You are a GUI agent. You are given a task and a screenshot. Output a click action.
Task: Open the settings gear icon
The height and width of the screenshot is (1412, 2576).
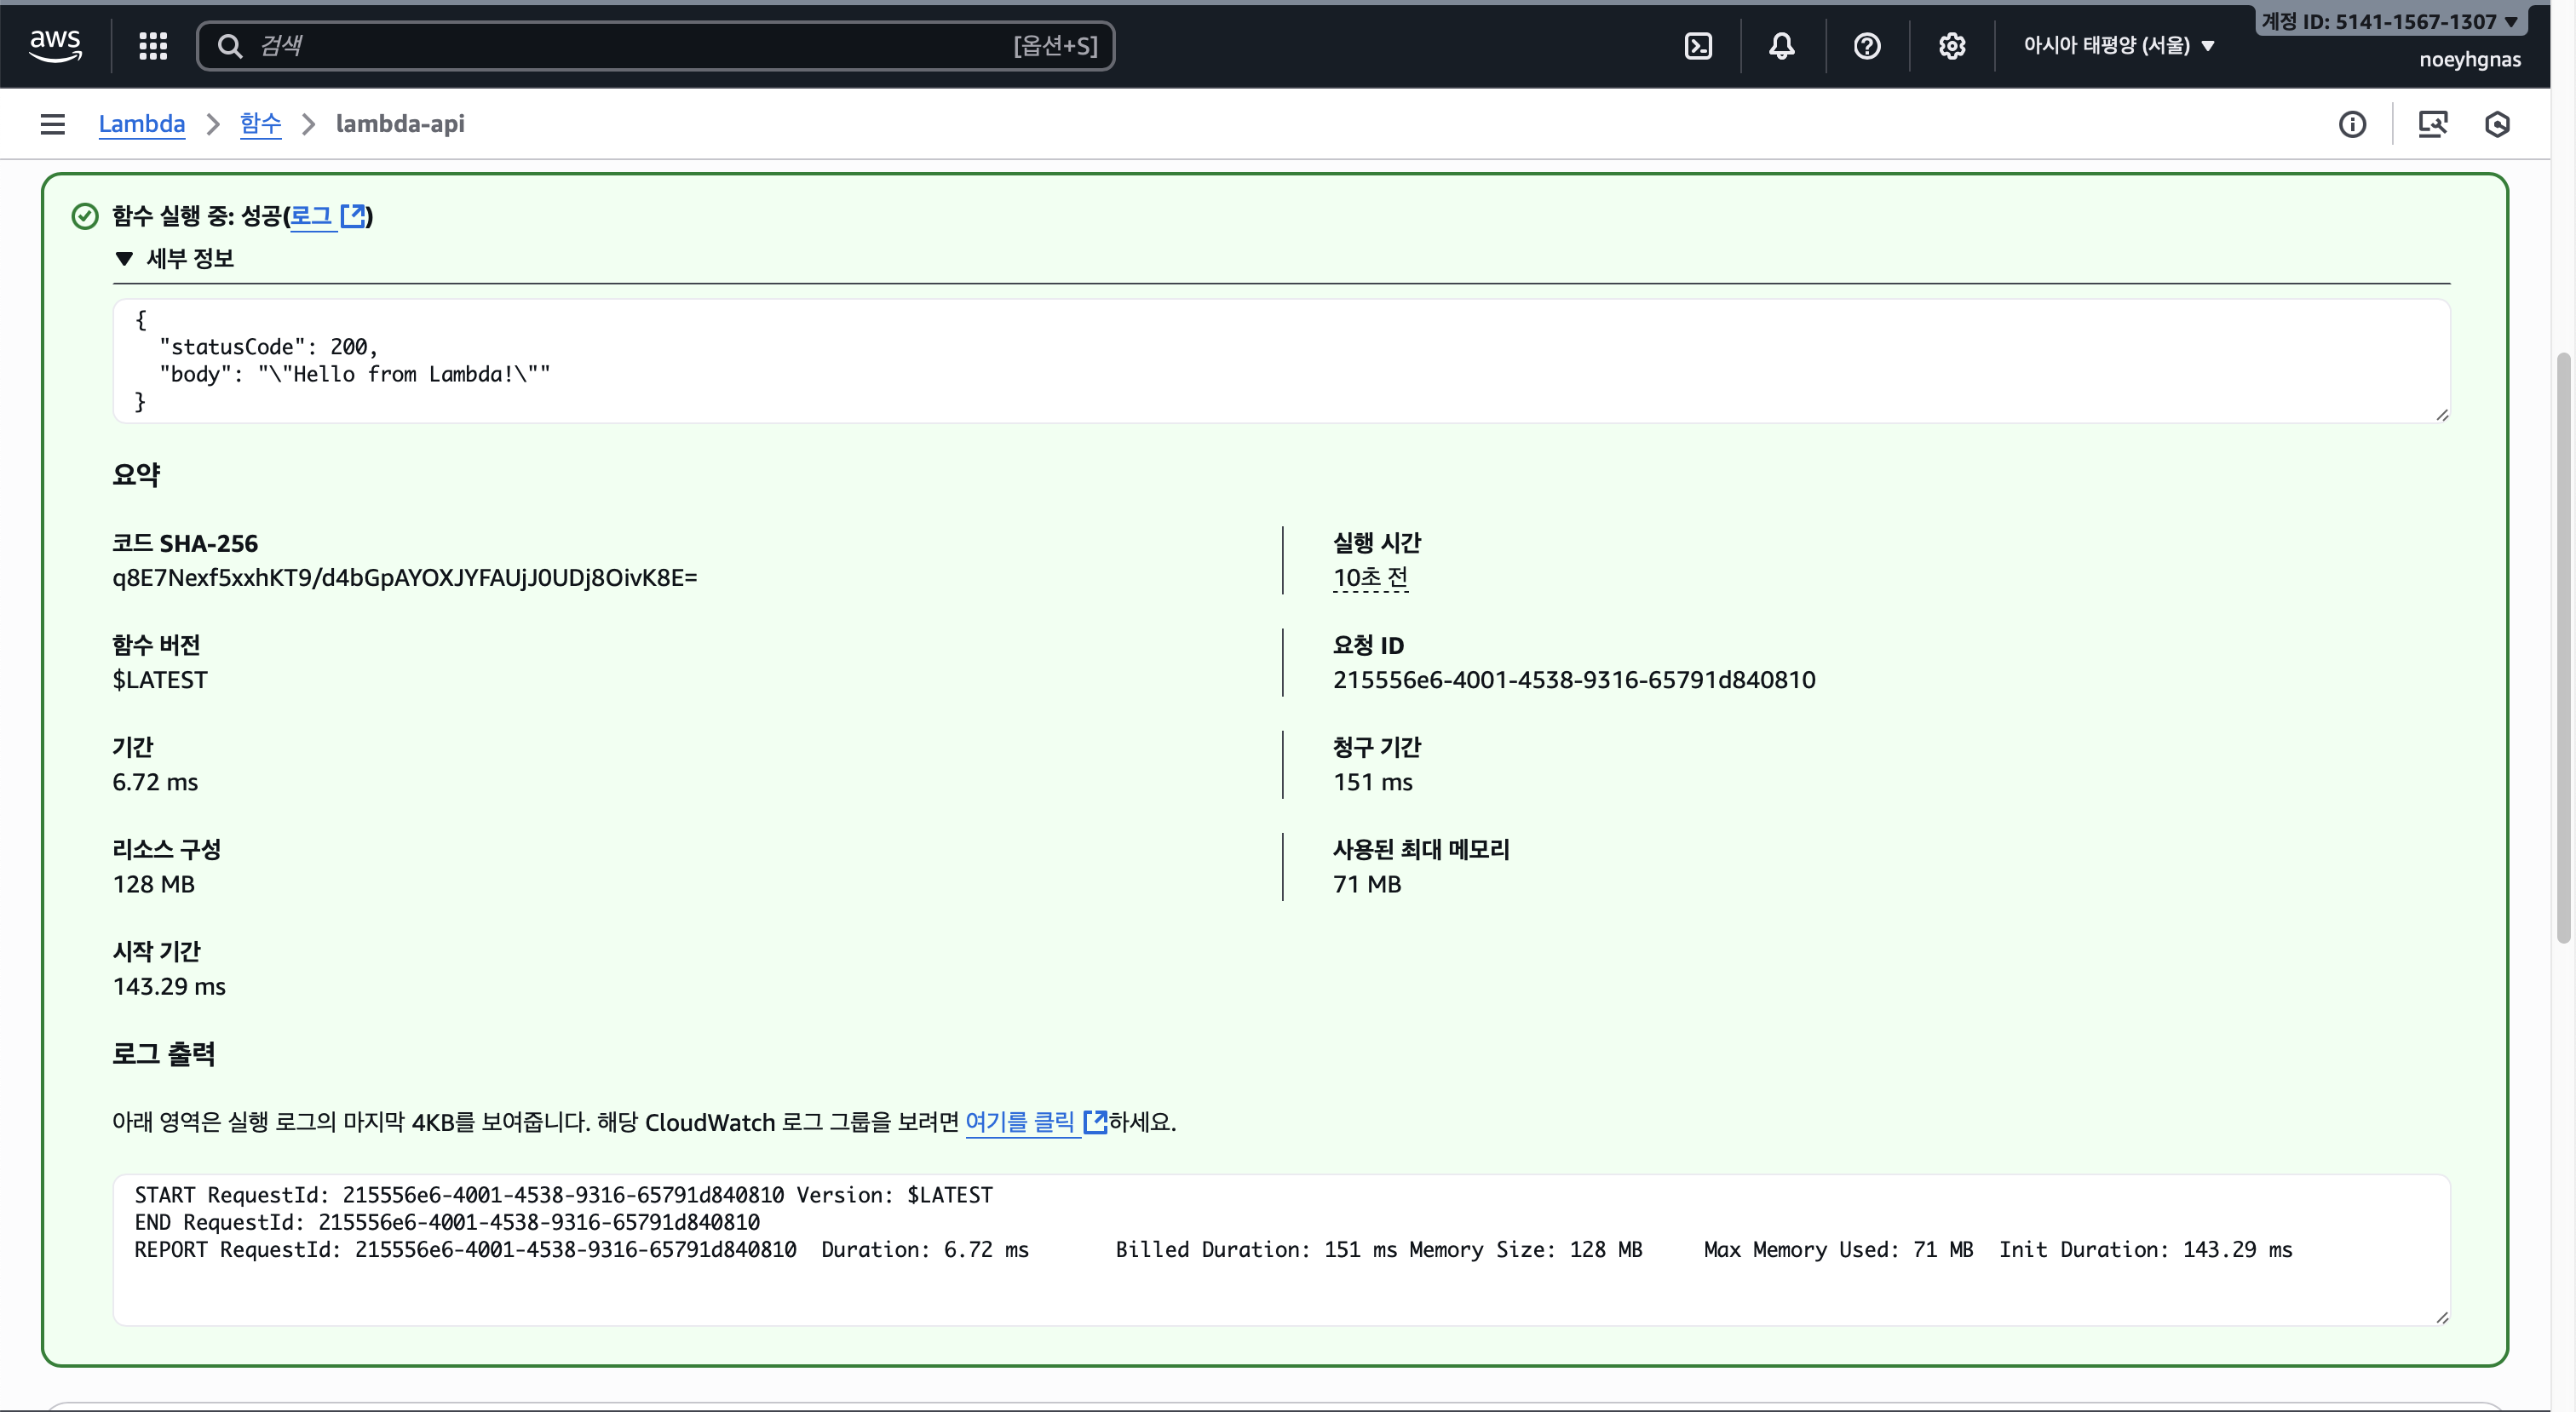coord(1951,46)
